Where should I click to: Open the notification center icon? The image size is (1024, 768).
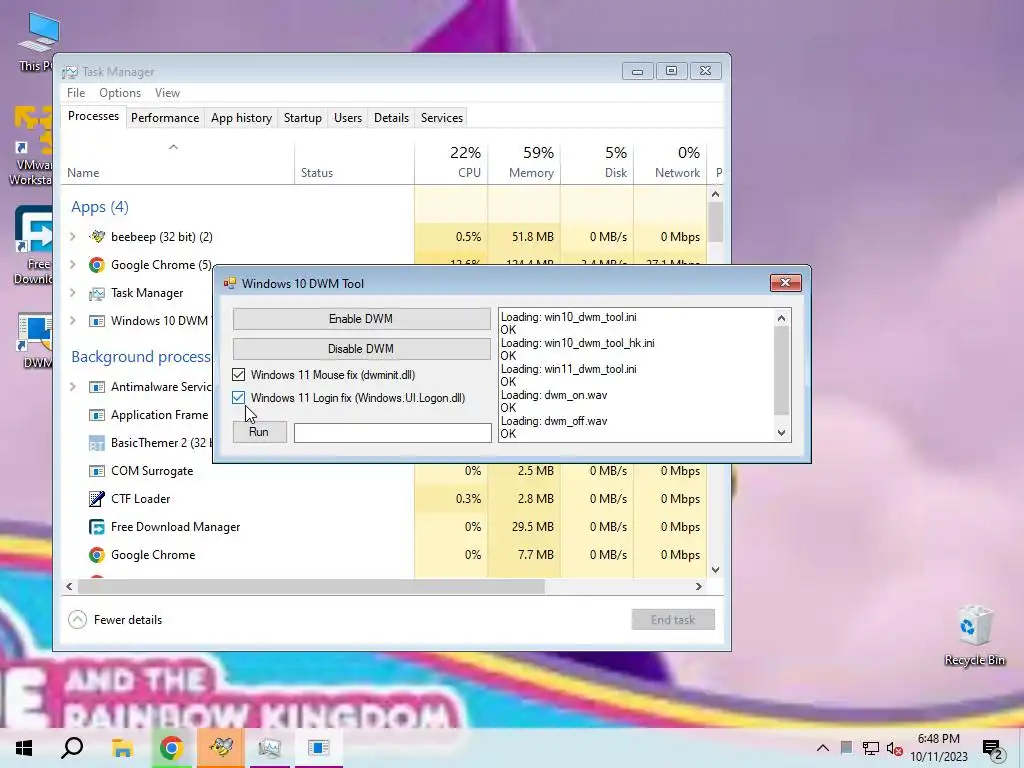click(993, 749)
